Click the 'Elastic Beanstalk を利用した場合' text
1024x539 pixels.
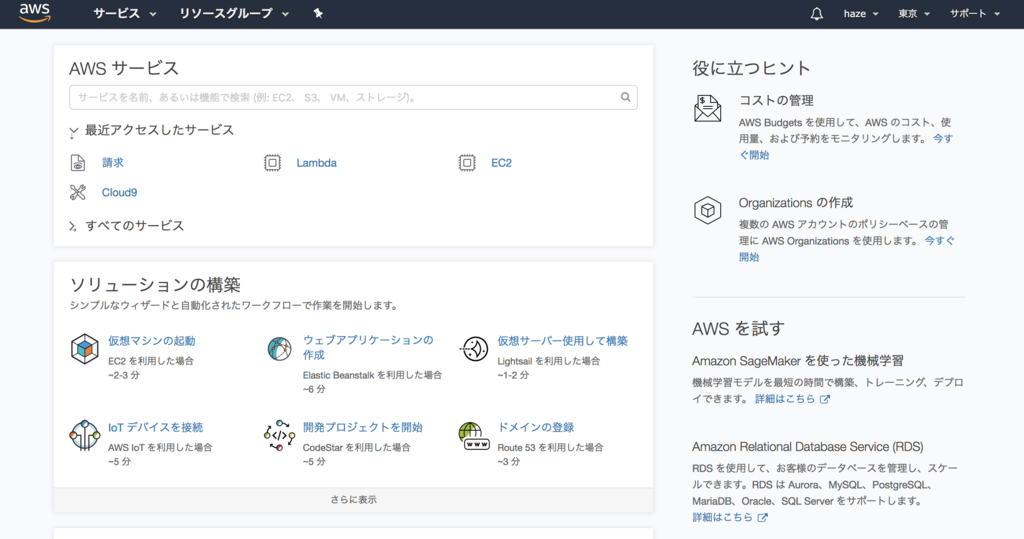click(x=372, y=375)
